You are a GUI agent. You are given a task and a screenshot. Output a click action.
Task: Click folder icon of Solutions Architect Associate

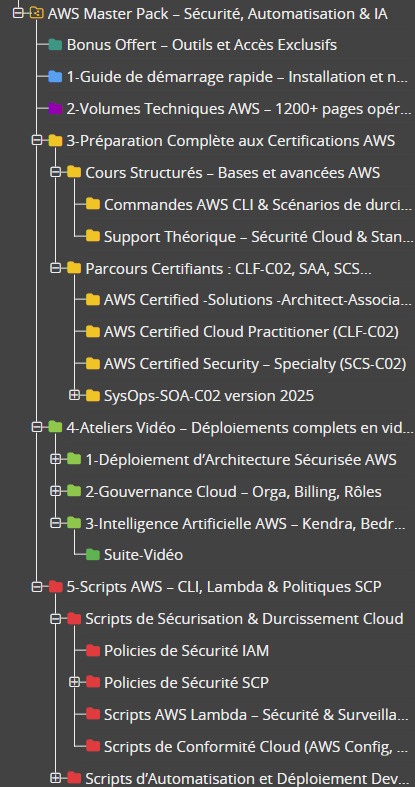[93, 300]
